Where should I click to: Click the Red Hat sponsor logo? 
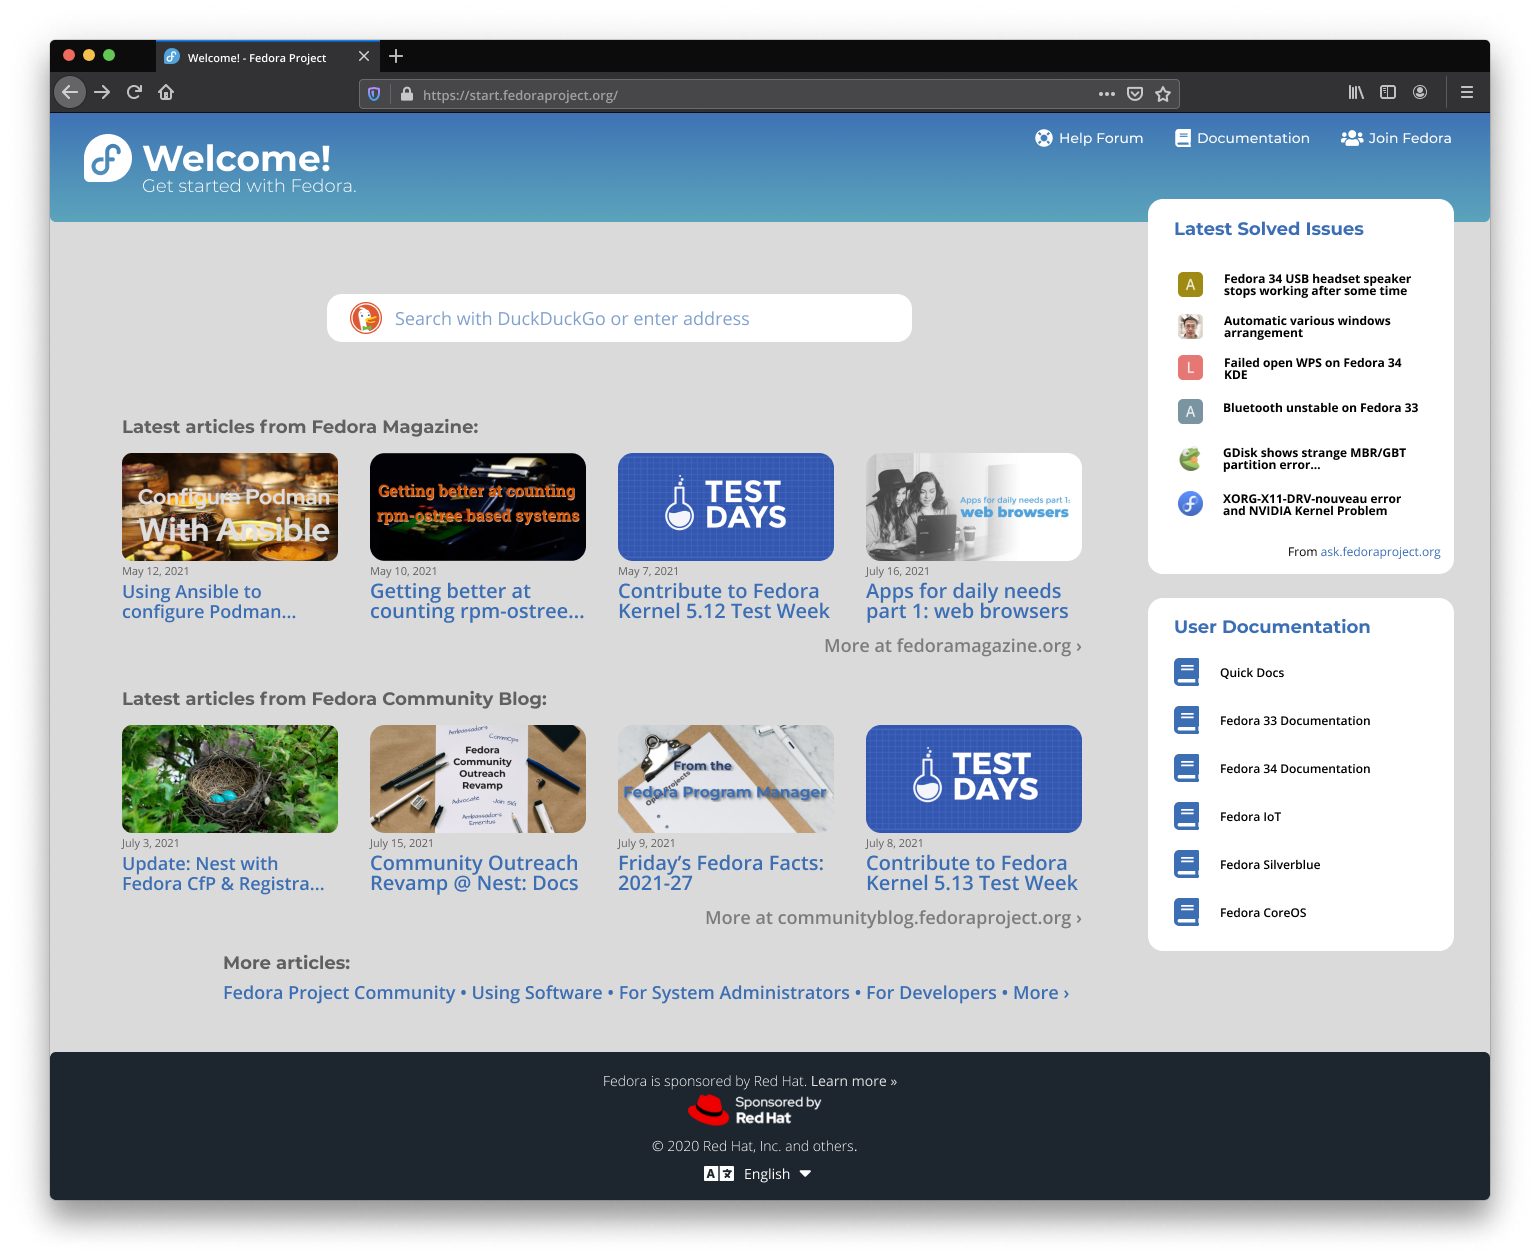[754, 1110]
